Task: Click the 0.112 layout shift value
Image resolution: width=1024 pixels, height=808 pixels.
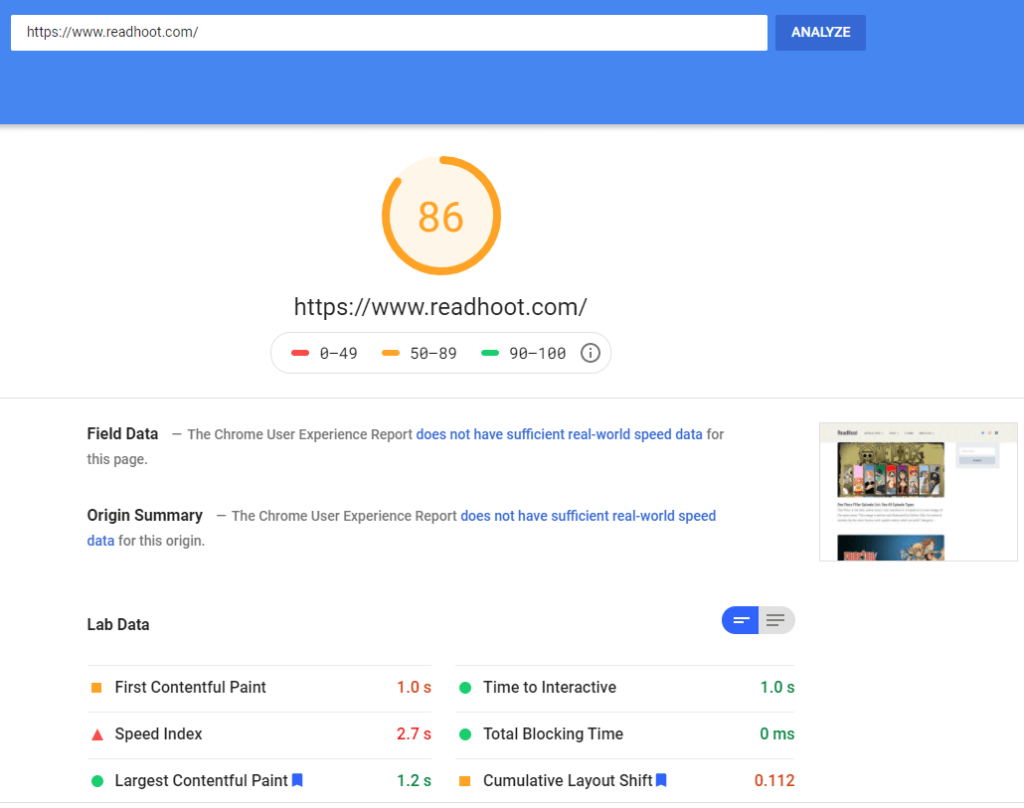Action: (775, 781)
